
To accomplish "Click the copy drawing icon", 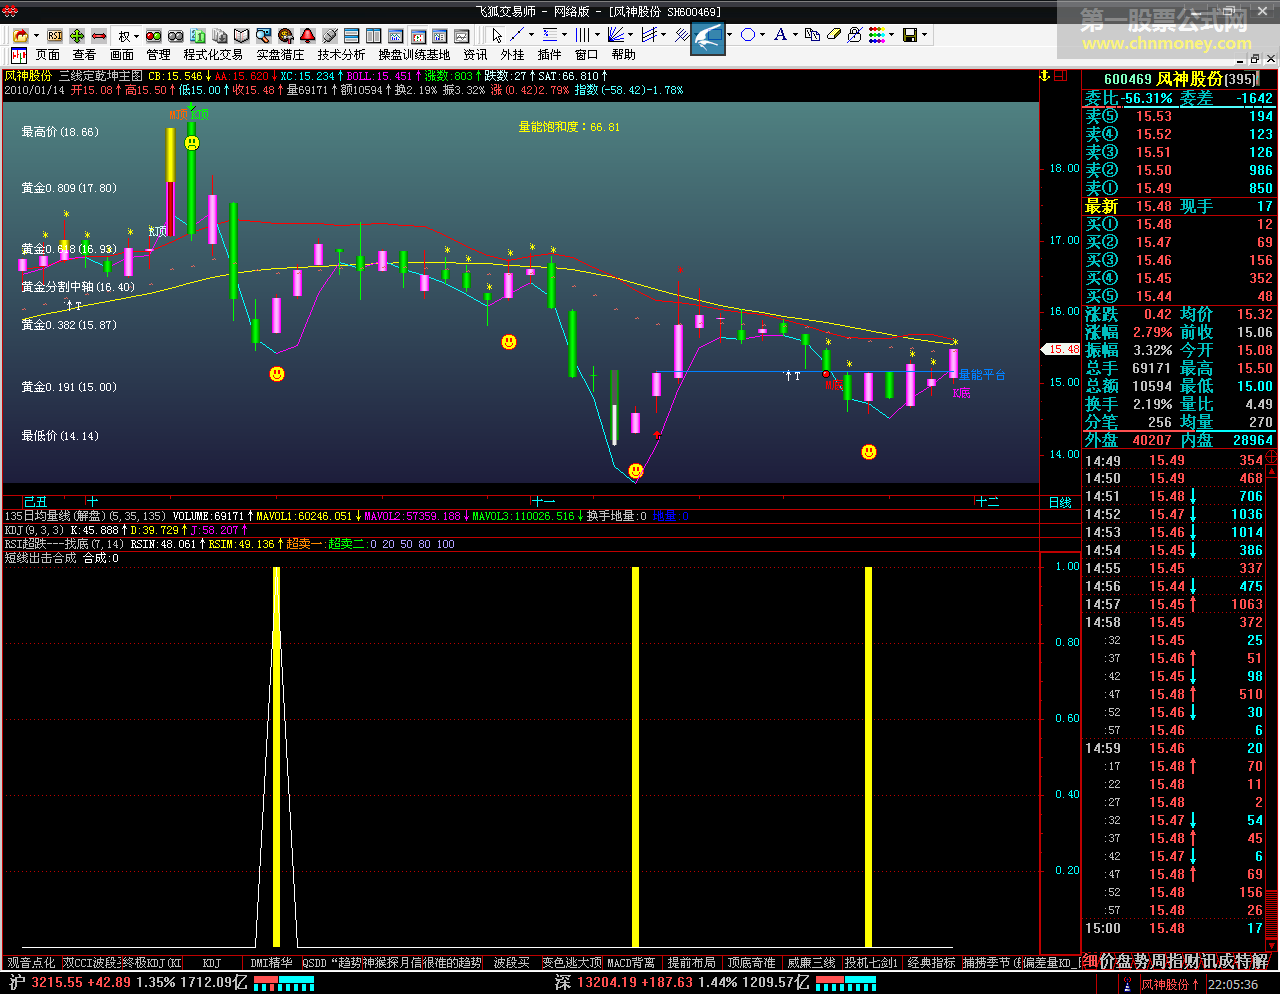I will tap(812, 35).
